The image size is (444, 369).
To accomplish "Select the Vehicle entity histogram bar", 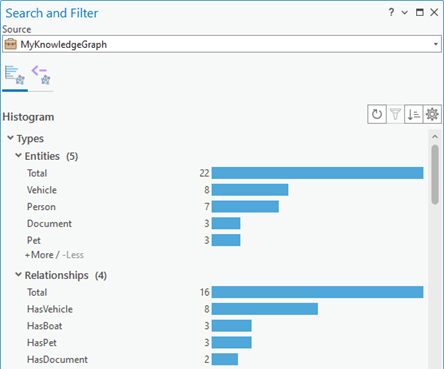I will pos(250,190).
